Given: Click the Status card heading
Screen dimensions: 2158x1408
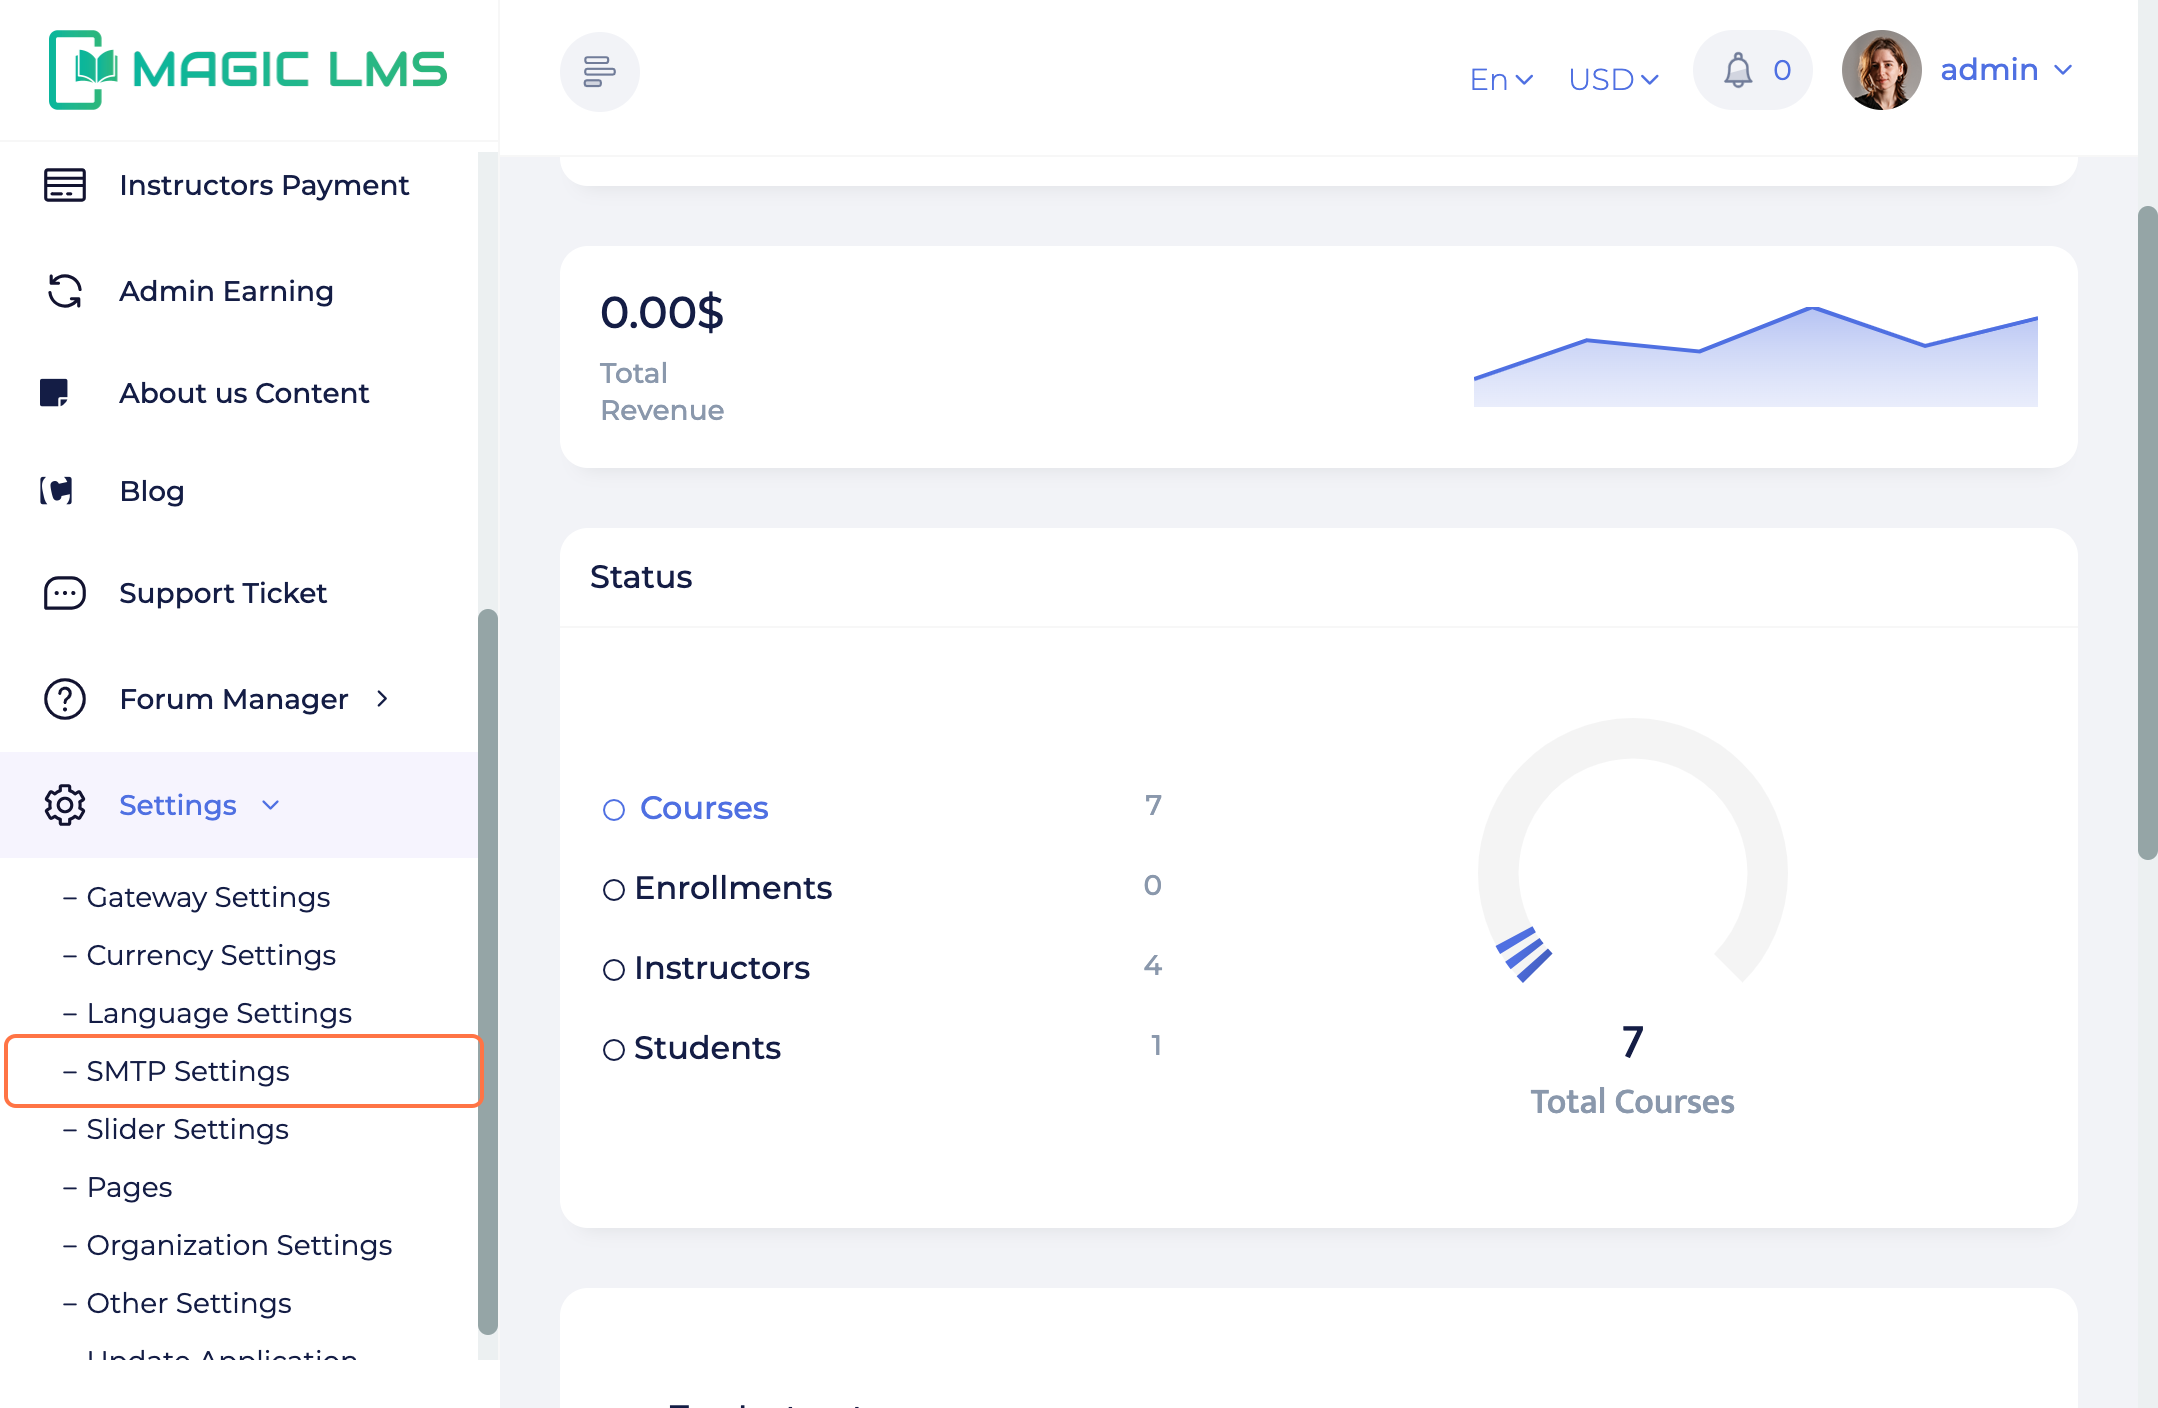Looking at the screenshot, I should [x=641, y=577].
